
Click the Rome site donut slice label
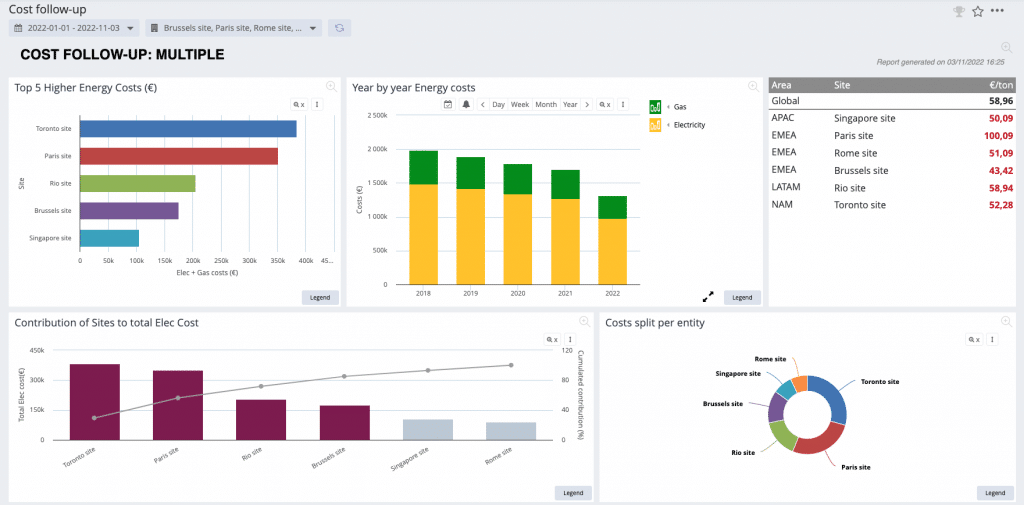tap(771, 359)
